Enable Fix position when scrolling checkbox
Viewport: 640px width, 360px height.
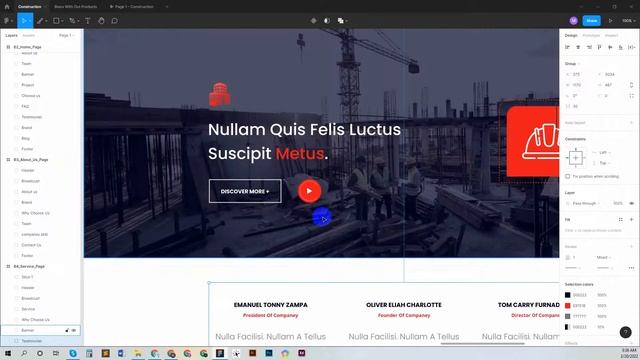pyautogui.click(x=567, y=176)
